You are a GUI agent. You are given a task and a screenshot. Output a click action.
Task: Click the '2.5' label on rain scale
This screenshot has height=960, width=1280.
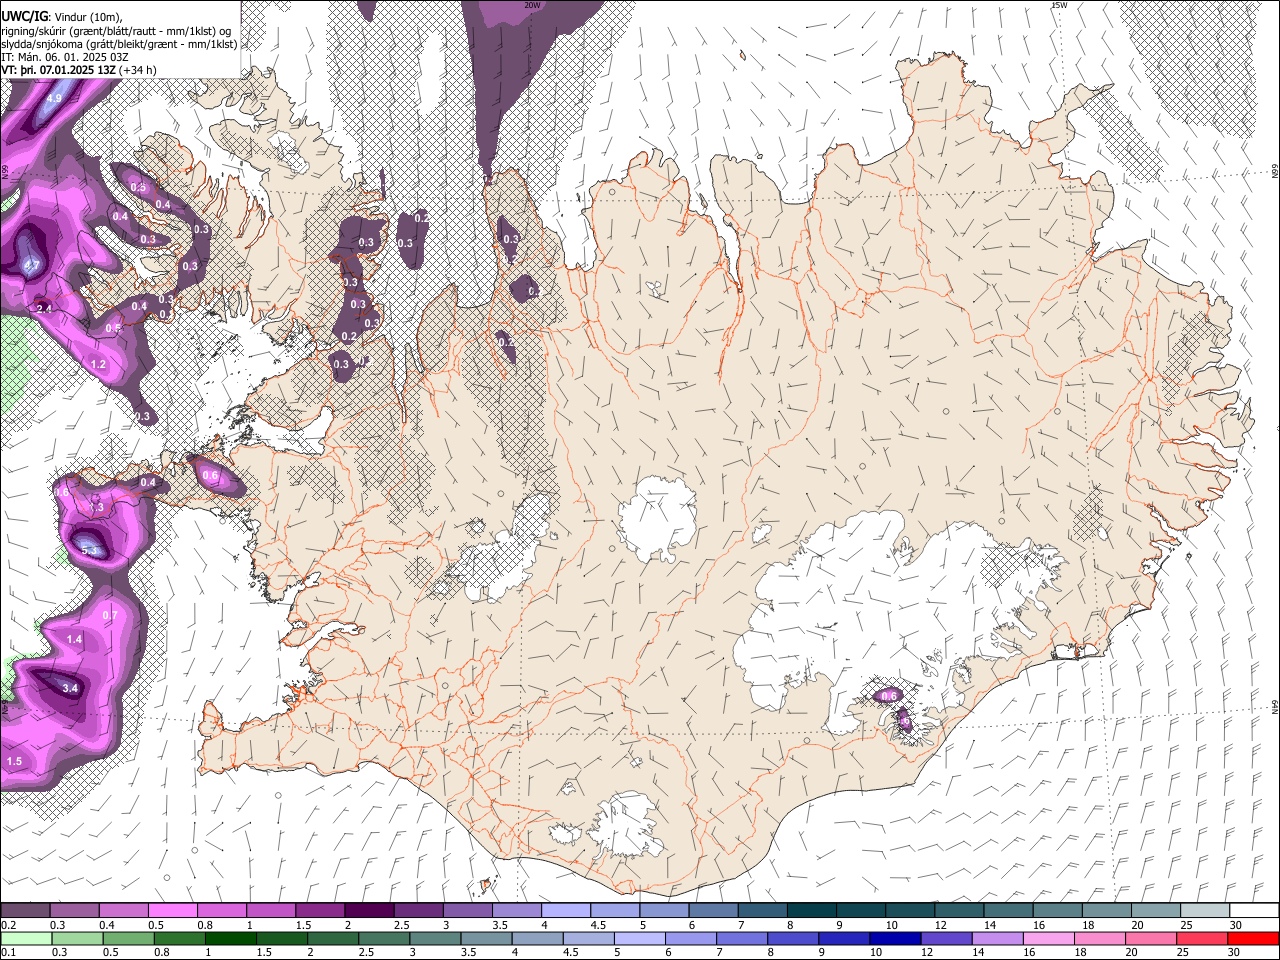pyautogui.click(x=366, y=953)
